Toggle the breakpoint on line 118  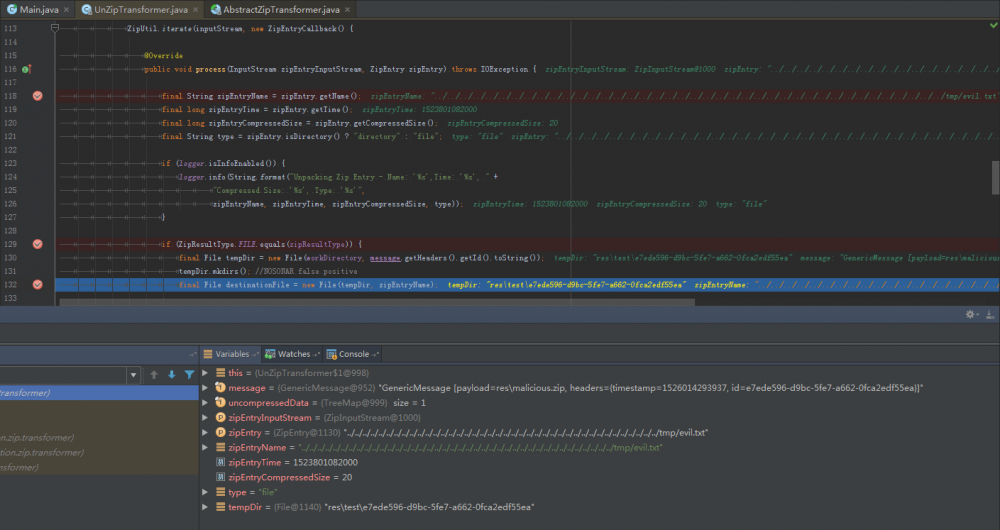38,96
